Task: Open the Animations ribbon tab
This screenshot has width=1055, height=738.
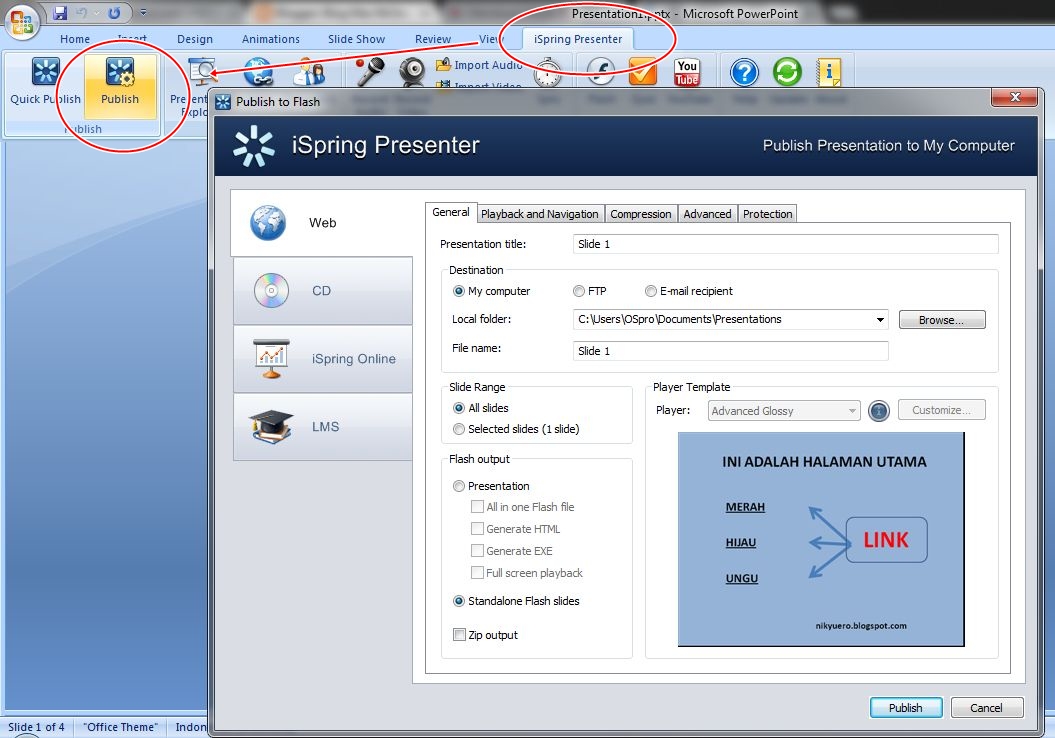Action: tap(270, 39)
